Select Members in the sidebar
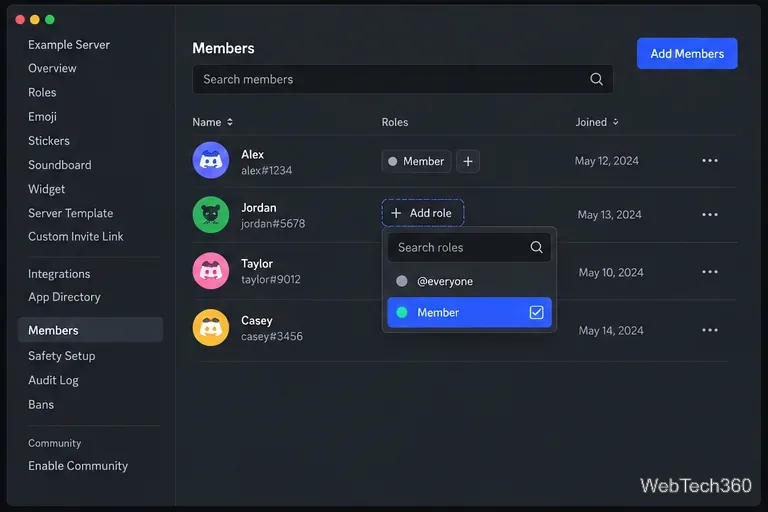The height and width of the screenshot is (512, 768). pos(91,330)
